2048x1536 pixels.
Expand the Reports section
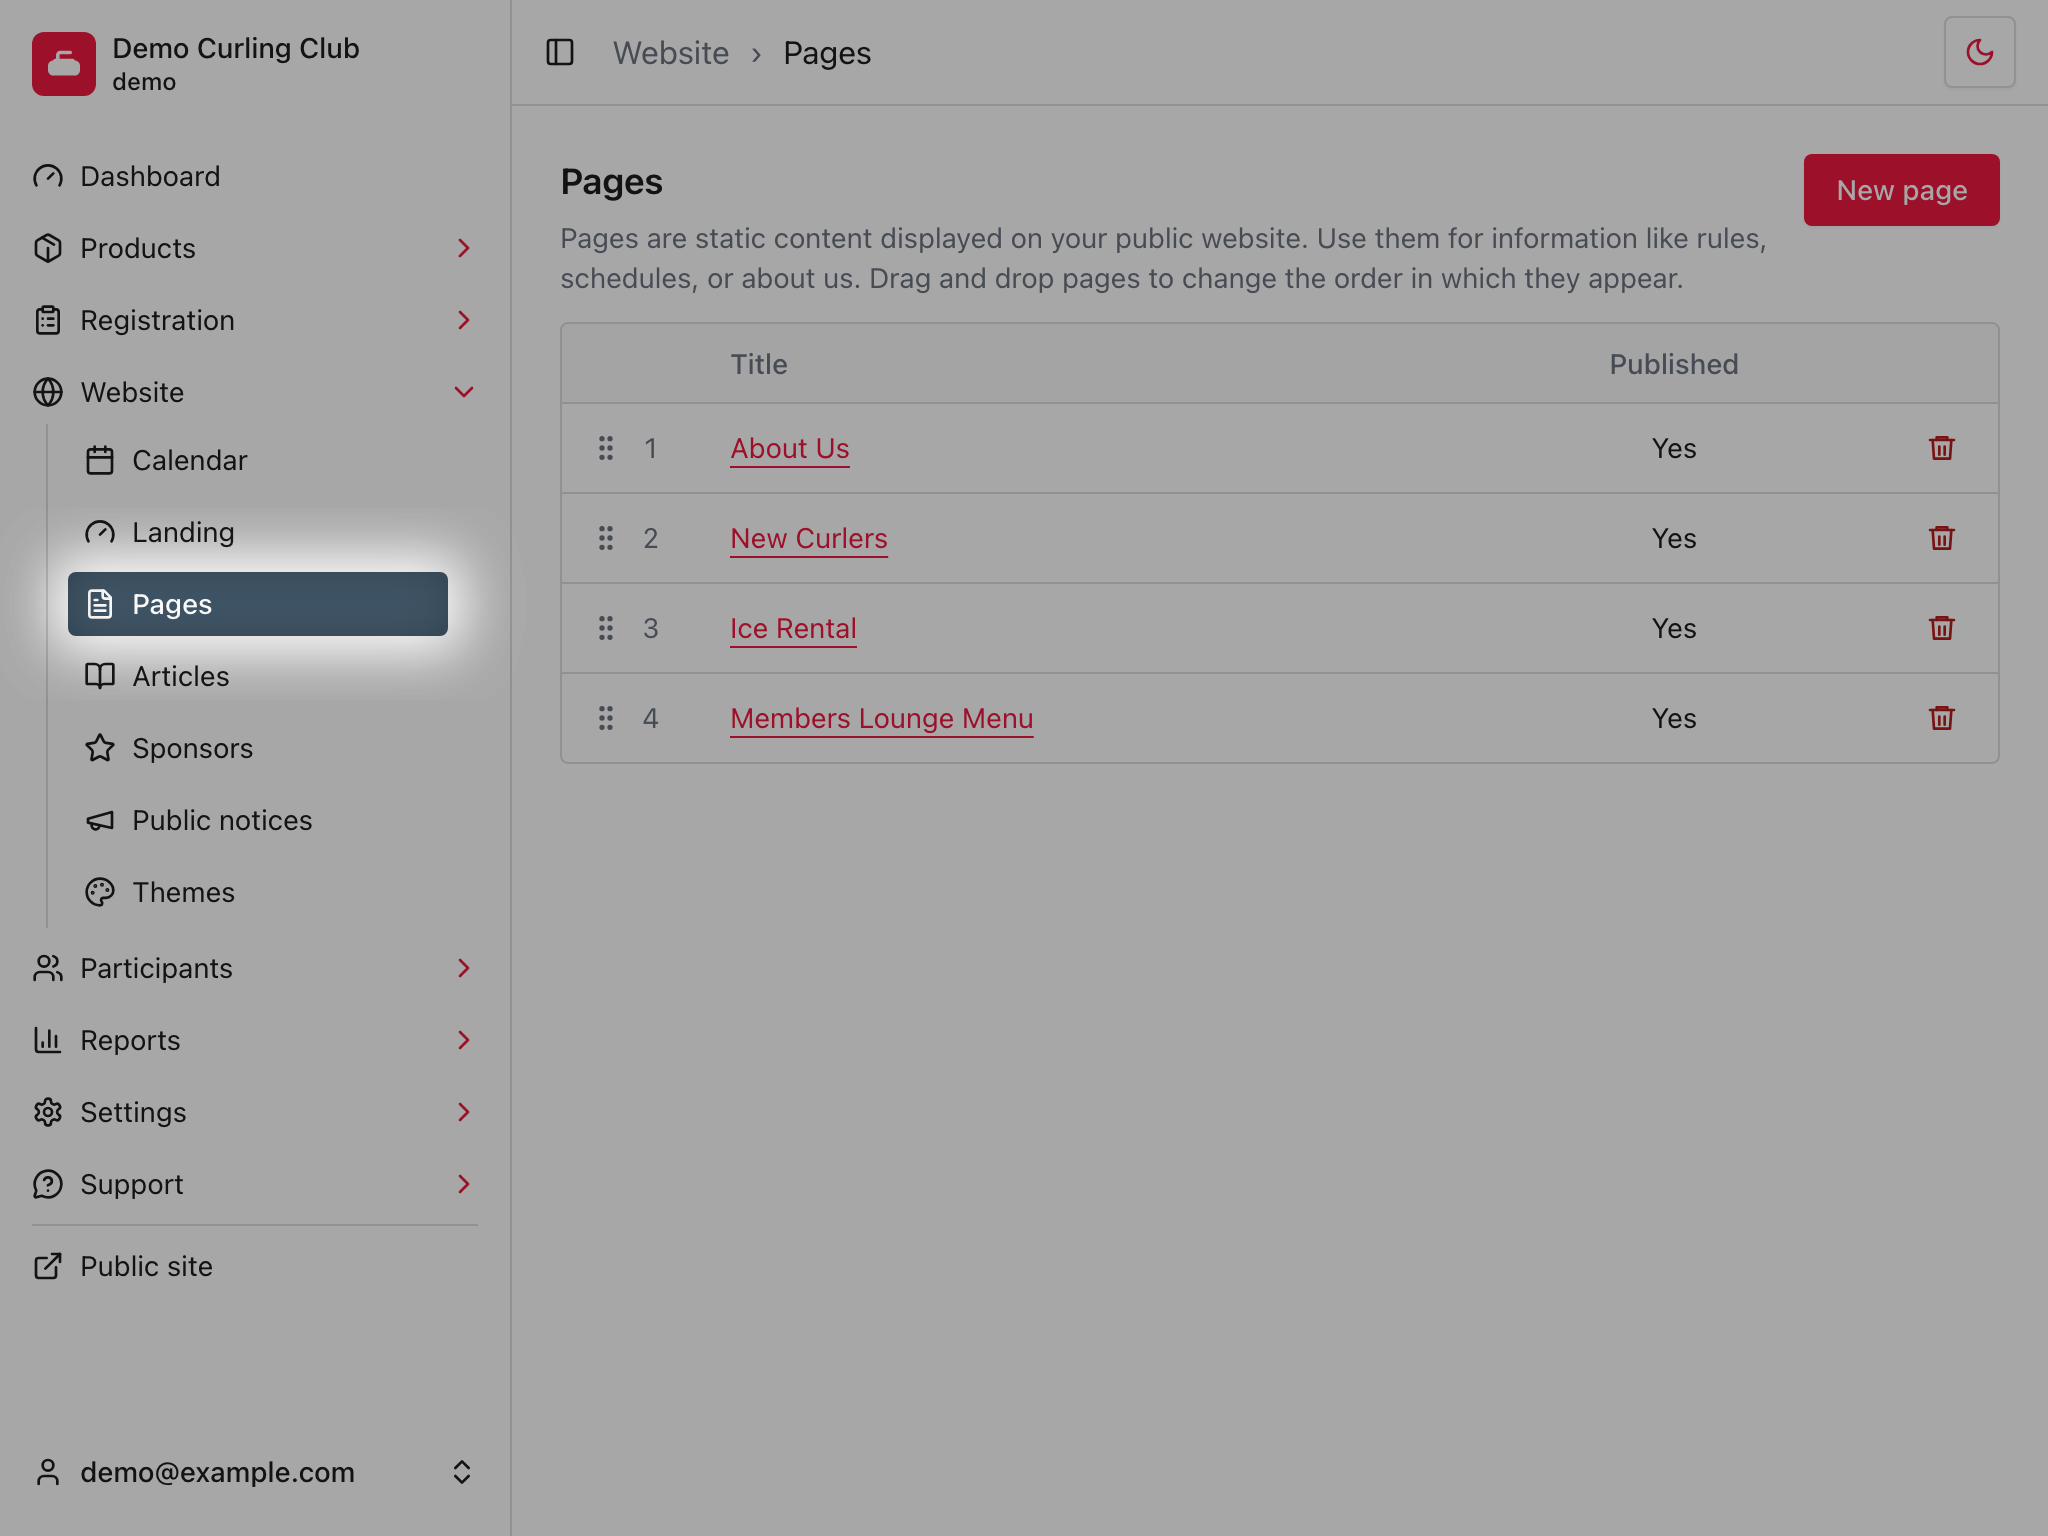pyautogui.click(x=255, y=1040)
